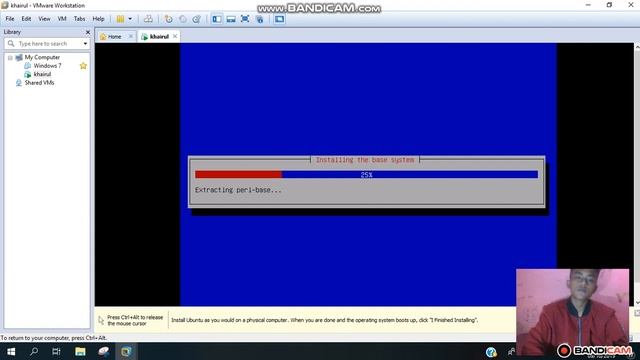Open the VM menu
The width and height of the screenshot is (640, 360).
[x=62, y=19]
